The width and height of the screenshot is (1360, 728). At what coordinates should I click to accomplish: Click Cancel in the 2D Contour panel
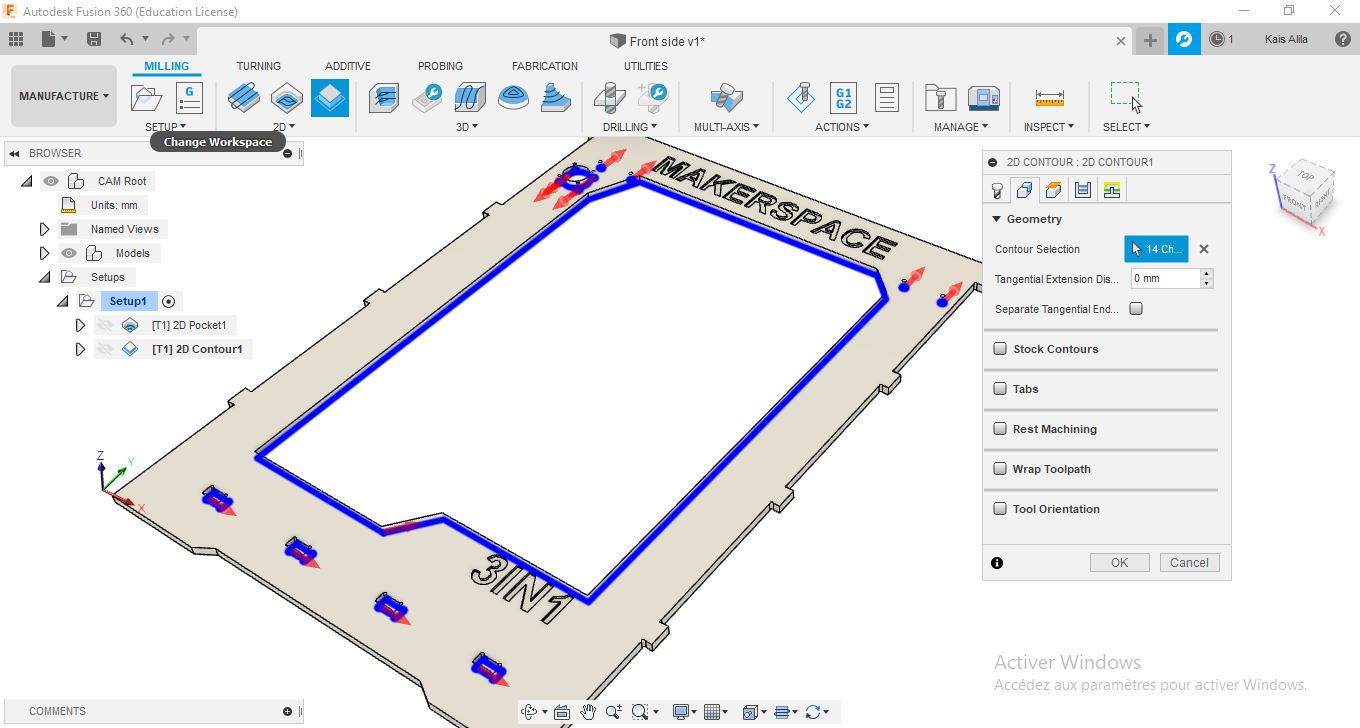[1190, 562]
